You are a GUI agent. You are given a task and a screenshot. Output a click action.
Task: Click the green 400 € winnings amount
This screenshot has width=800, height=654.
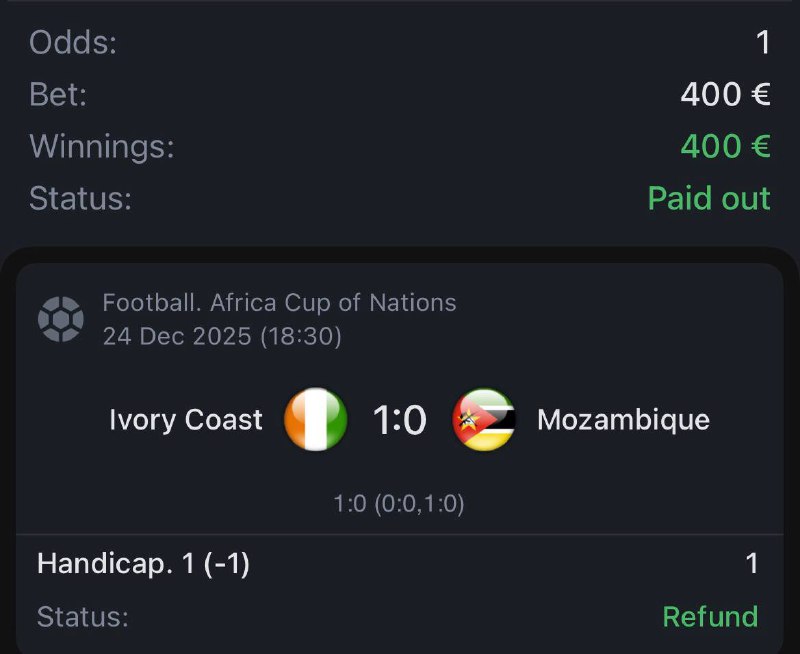click(725, 146)
